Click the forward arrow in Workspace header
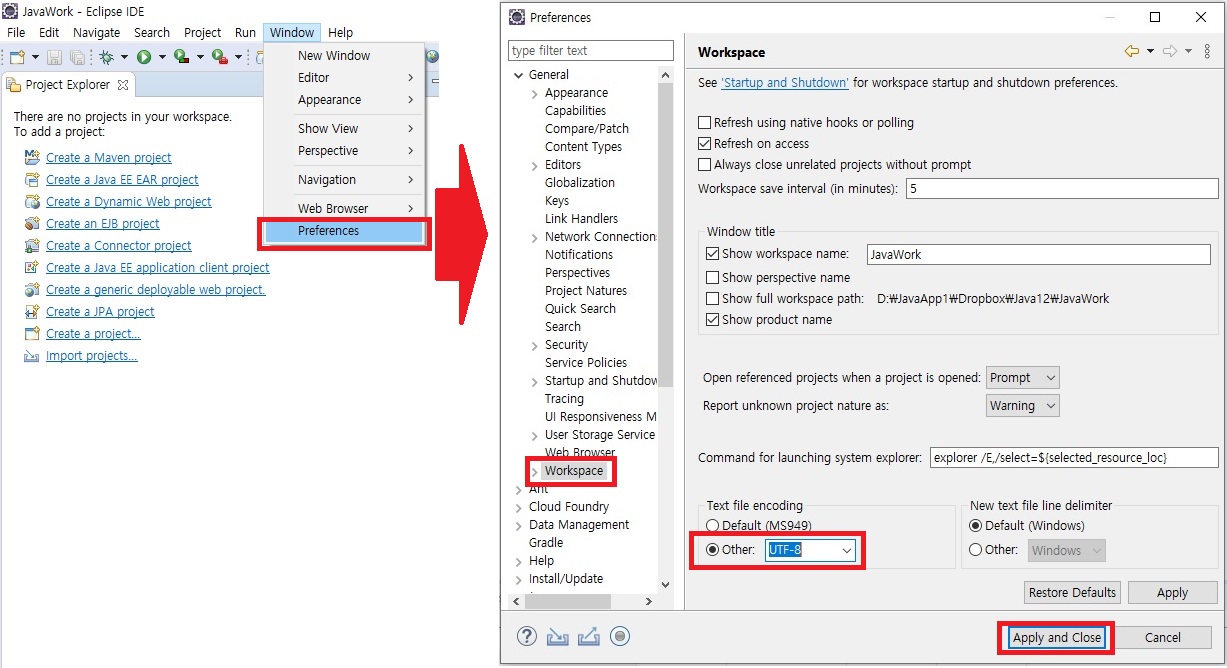 (x=1170, y=51)
